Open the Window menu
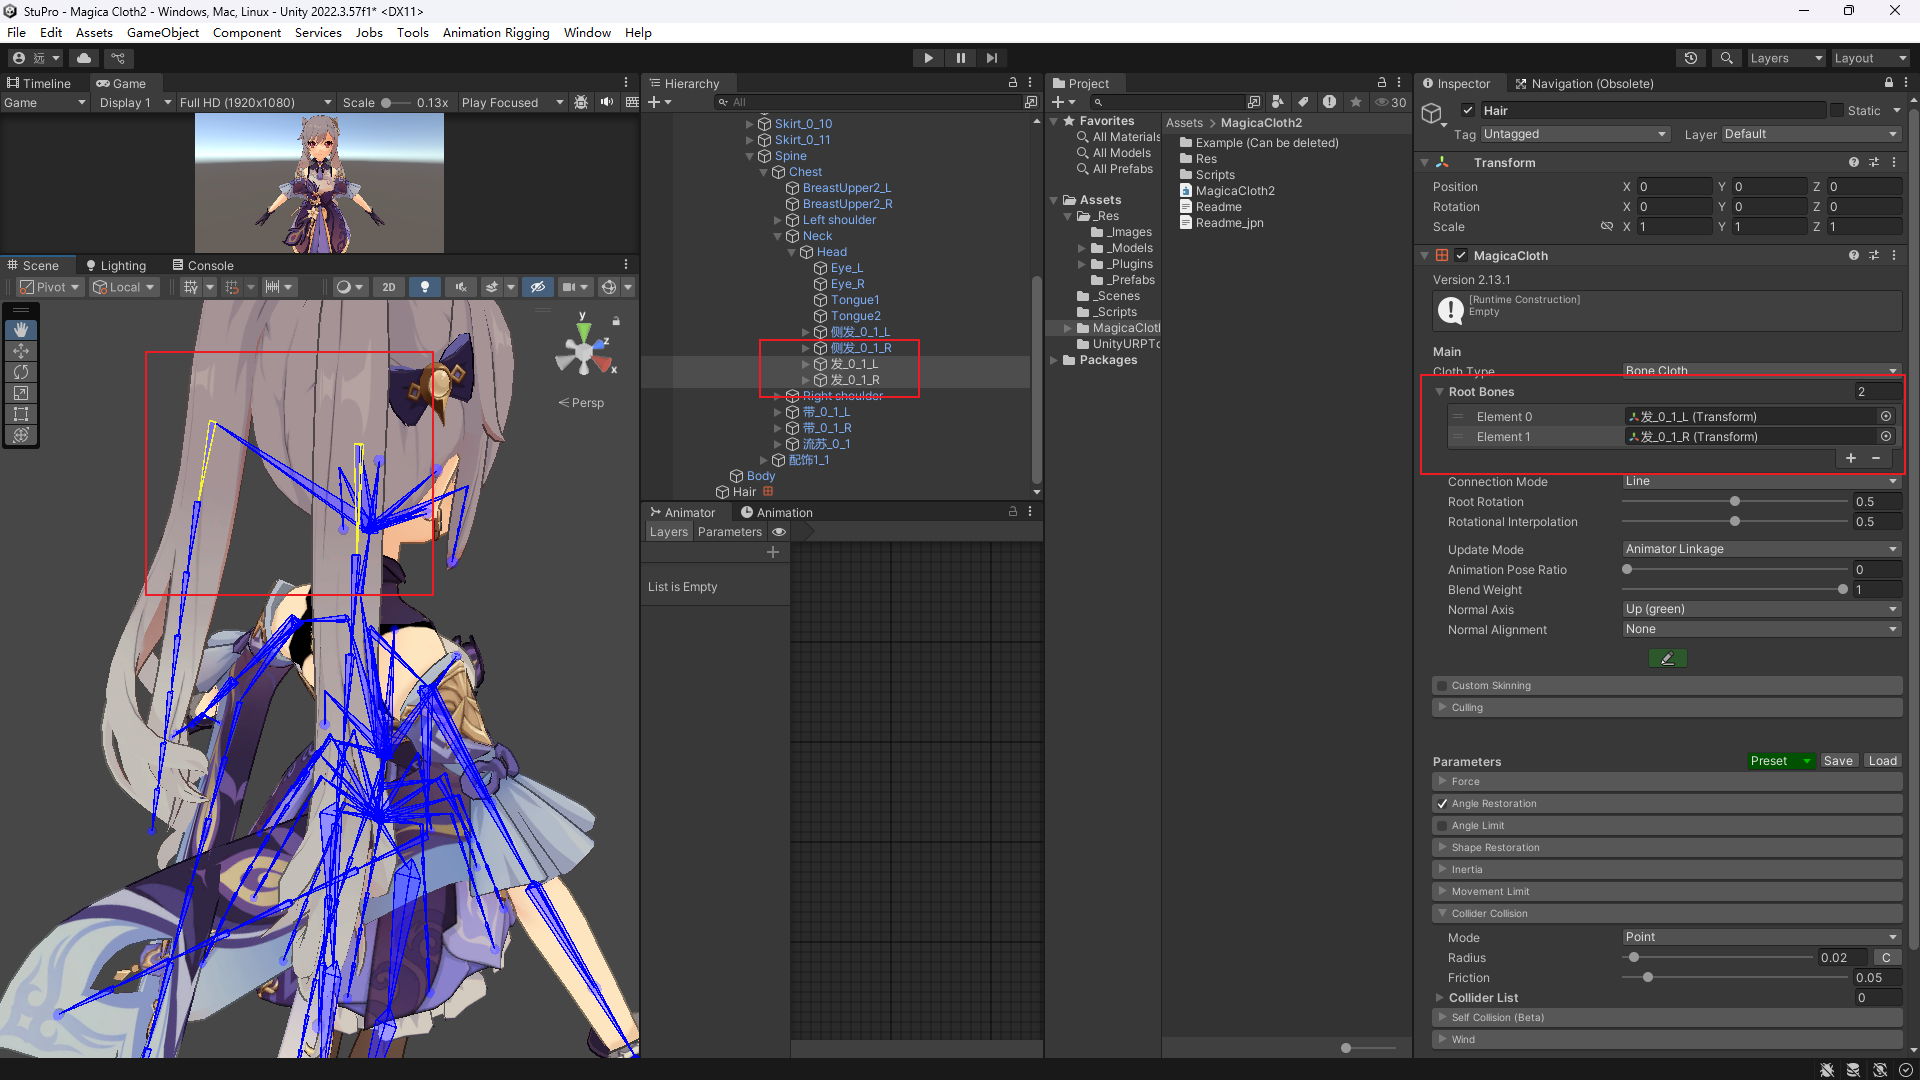The width and height of the screenshot is (1920, 1080). pos(587,32)
